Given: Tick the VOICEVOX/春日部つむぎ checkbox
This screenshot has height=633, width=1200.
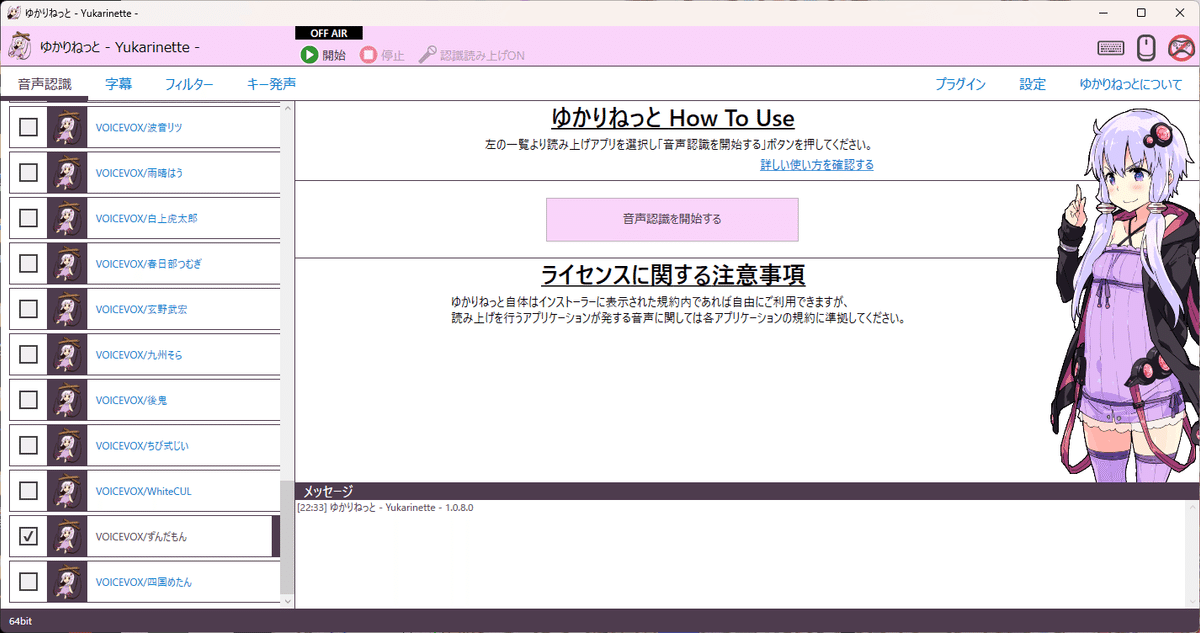Looking at the screenshot, I should [29, 263].
